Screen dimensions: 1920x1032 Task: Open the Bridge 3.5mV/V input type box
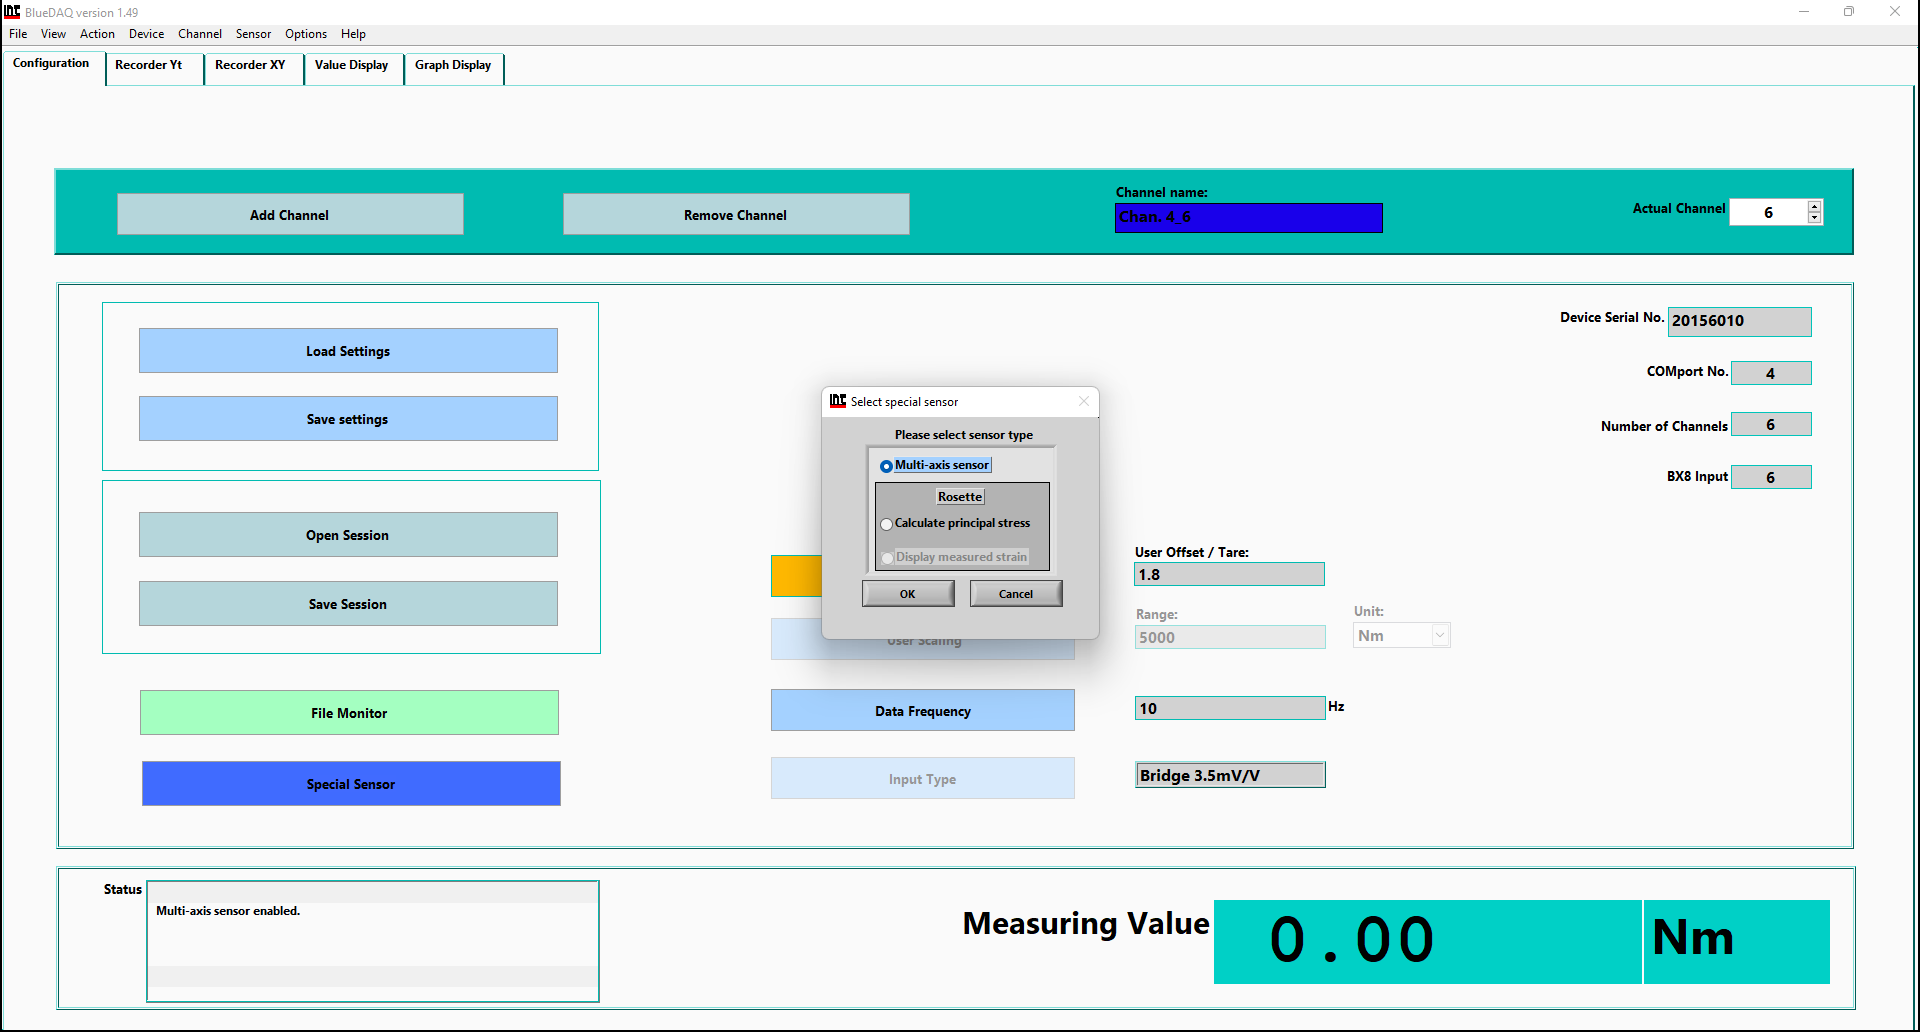pos(1229,776)
